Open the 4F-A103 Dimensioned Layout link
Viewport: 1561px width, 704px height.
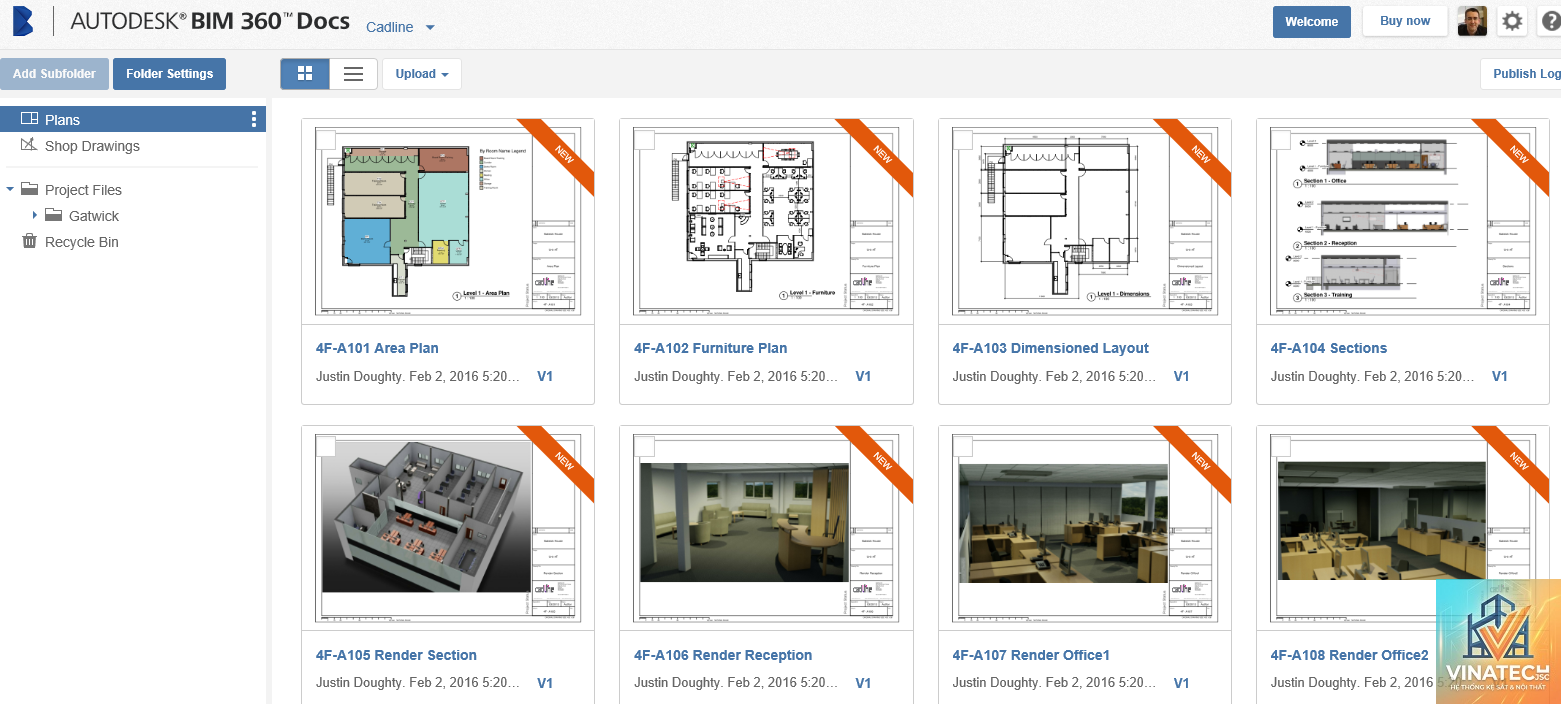pos(1050,348)
